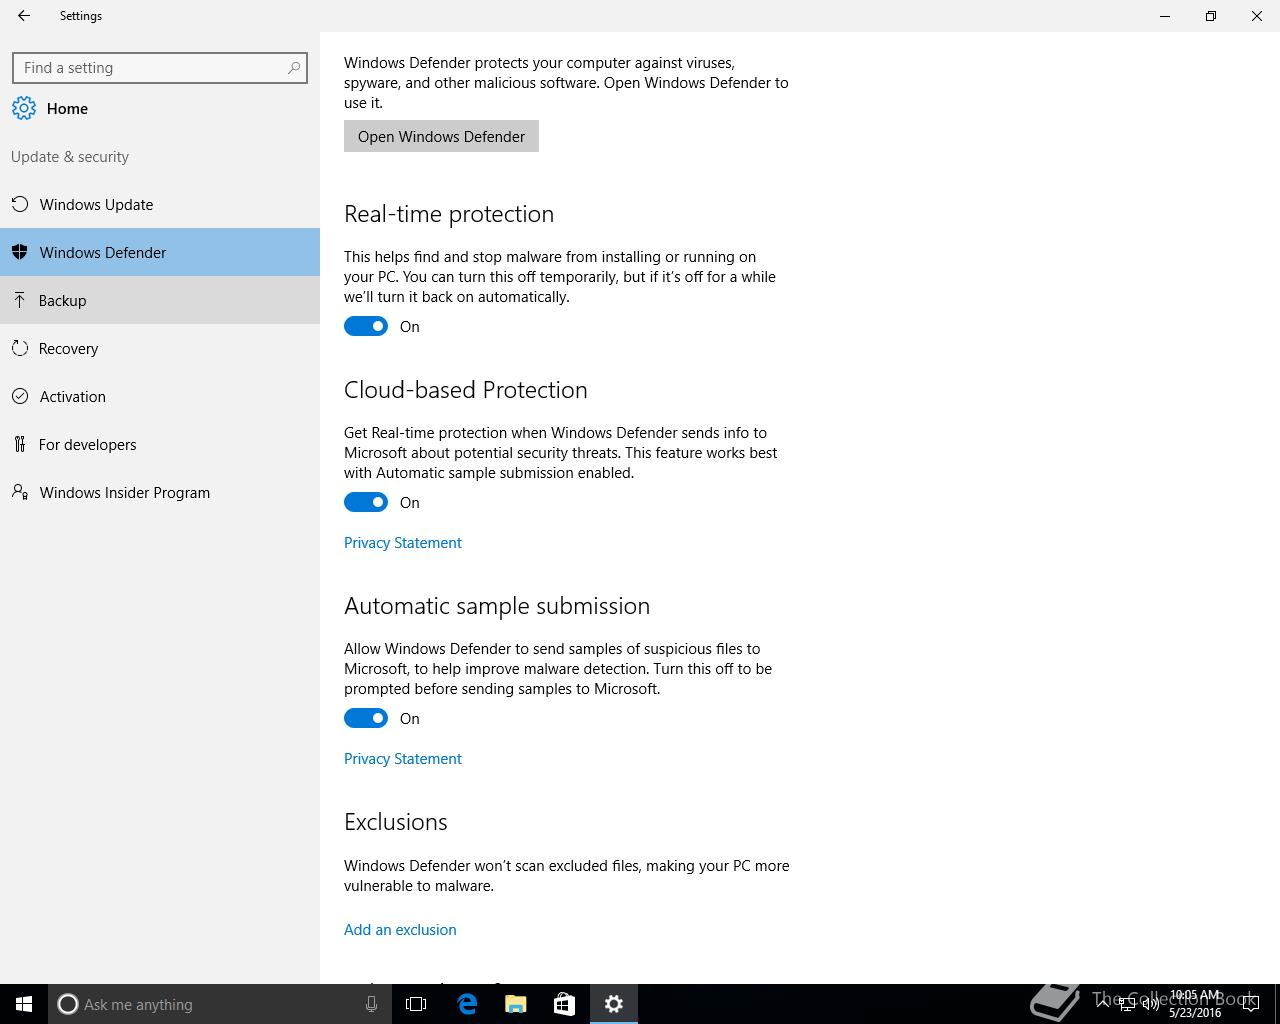Select Windows Insider Program in sidebar
Screen dimensions: 1280x1024
coord(160,492)
